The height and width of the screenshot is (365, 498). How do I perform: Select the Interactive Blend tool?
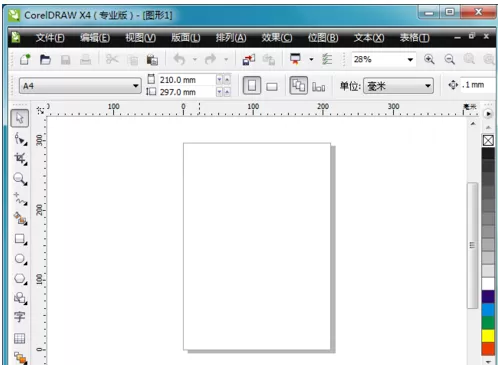(x=20, y=358)
